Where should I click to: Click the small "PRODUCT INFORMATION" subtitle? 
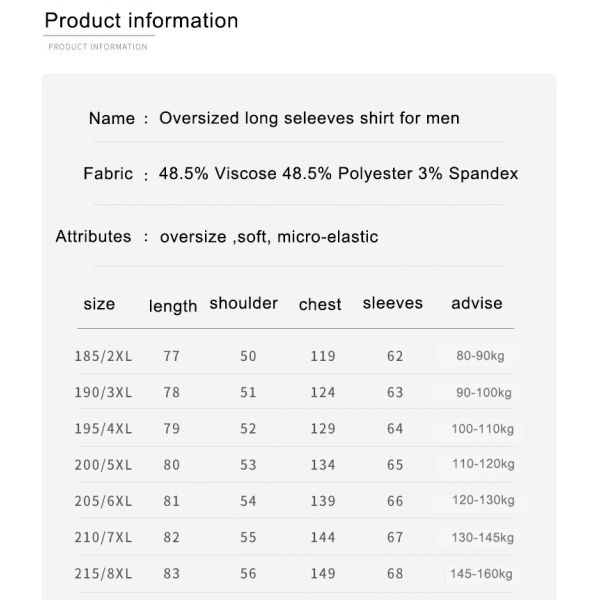(x=98, y=47)
